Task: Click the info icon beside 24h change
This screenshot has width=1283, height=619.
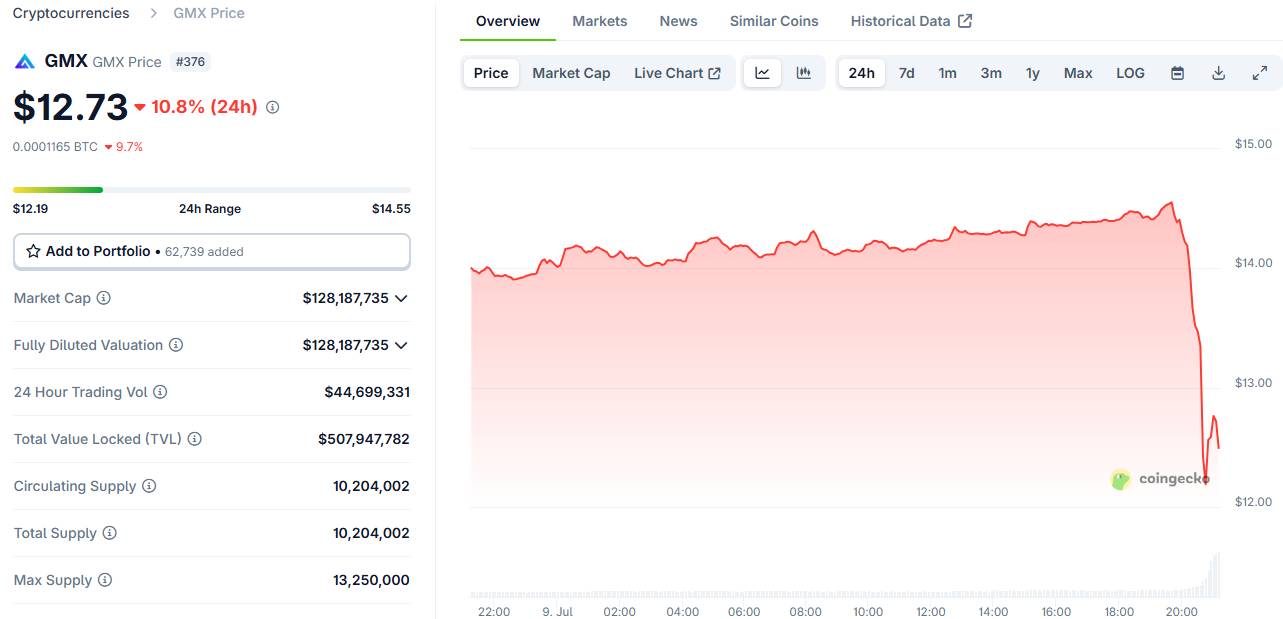Action: tap(272, 107)
